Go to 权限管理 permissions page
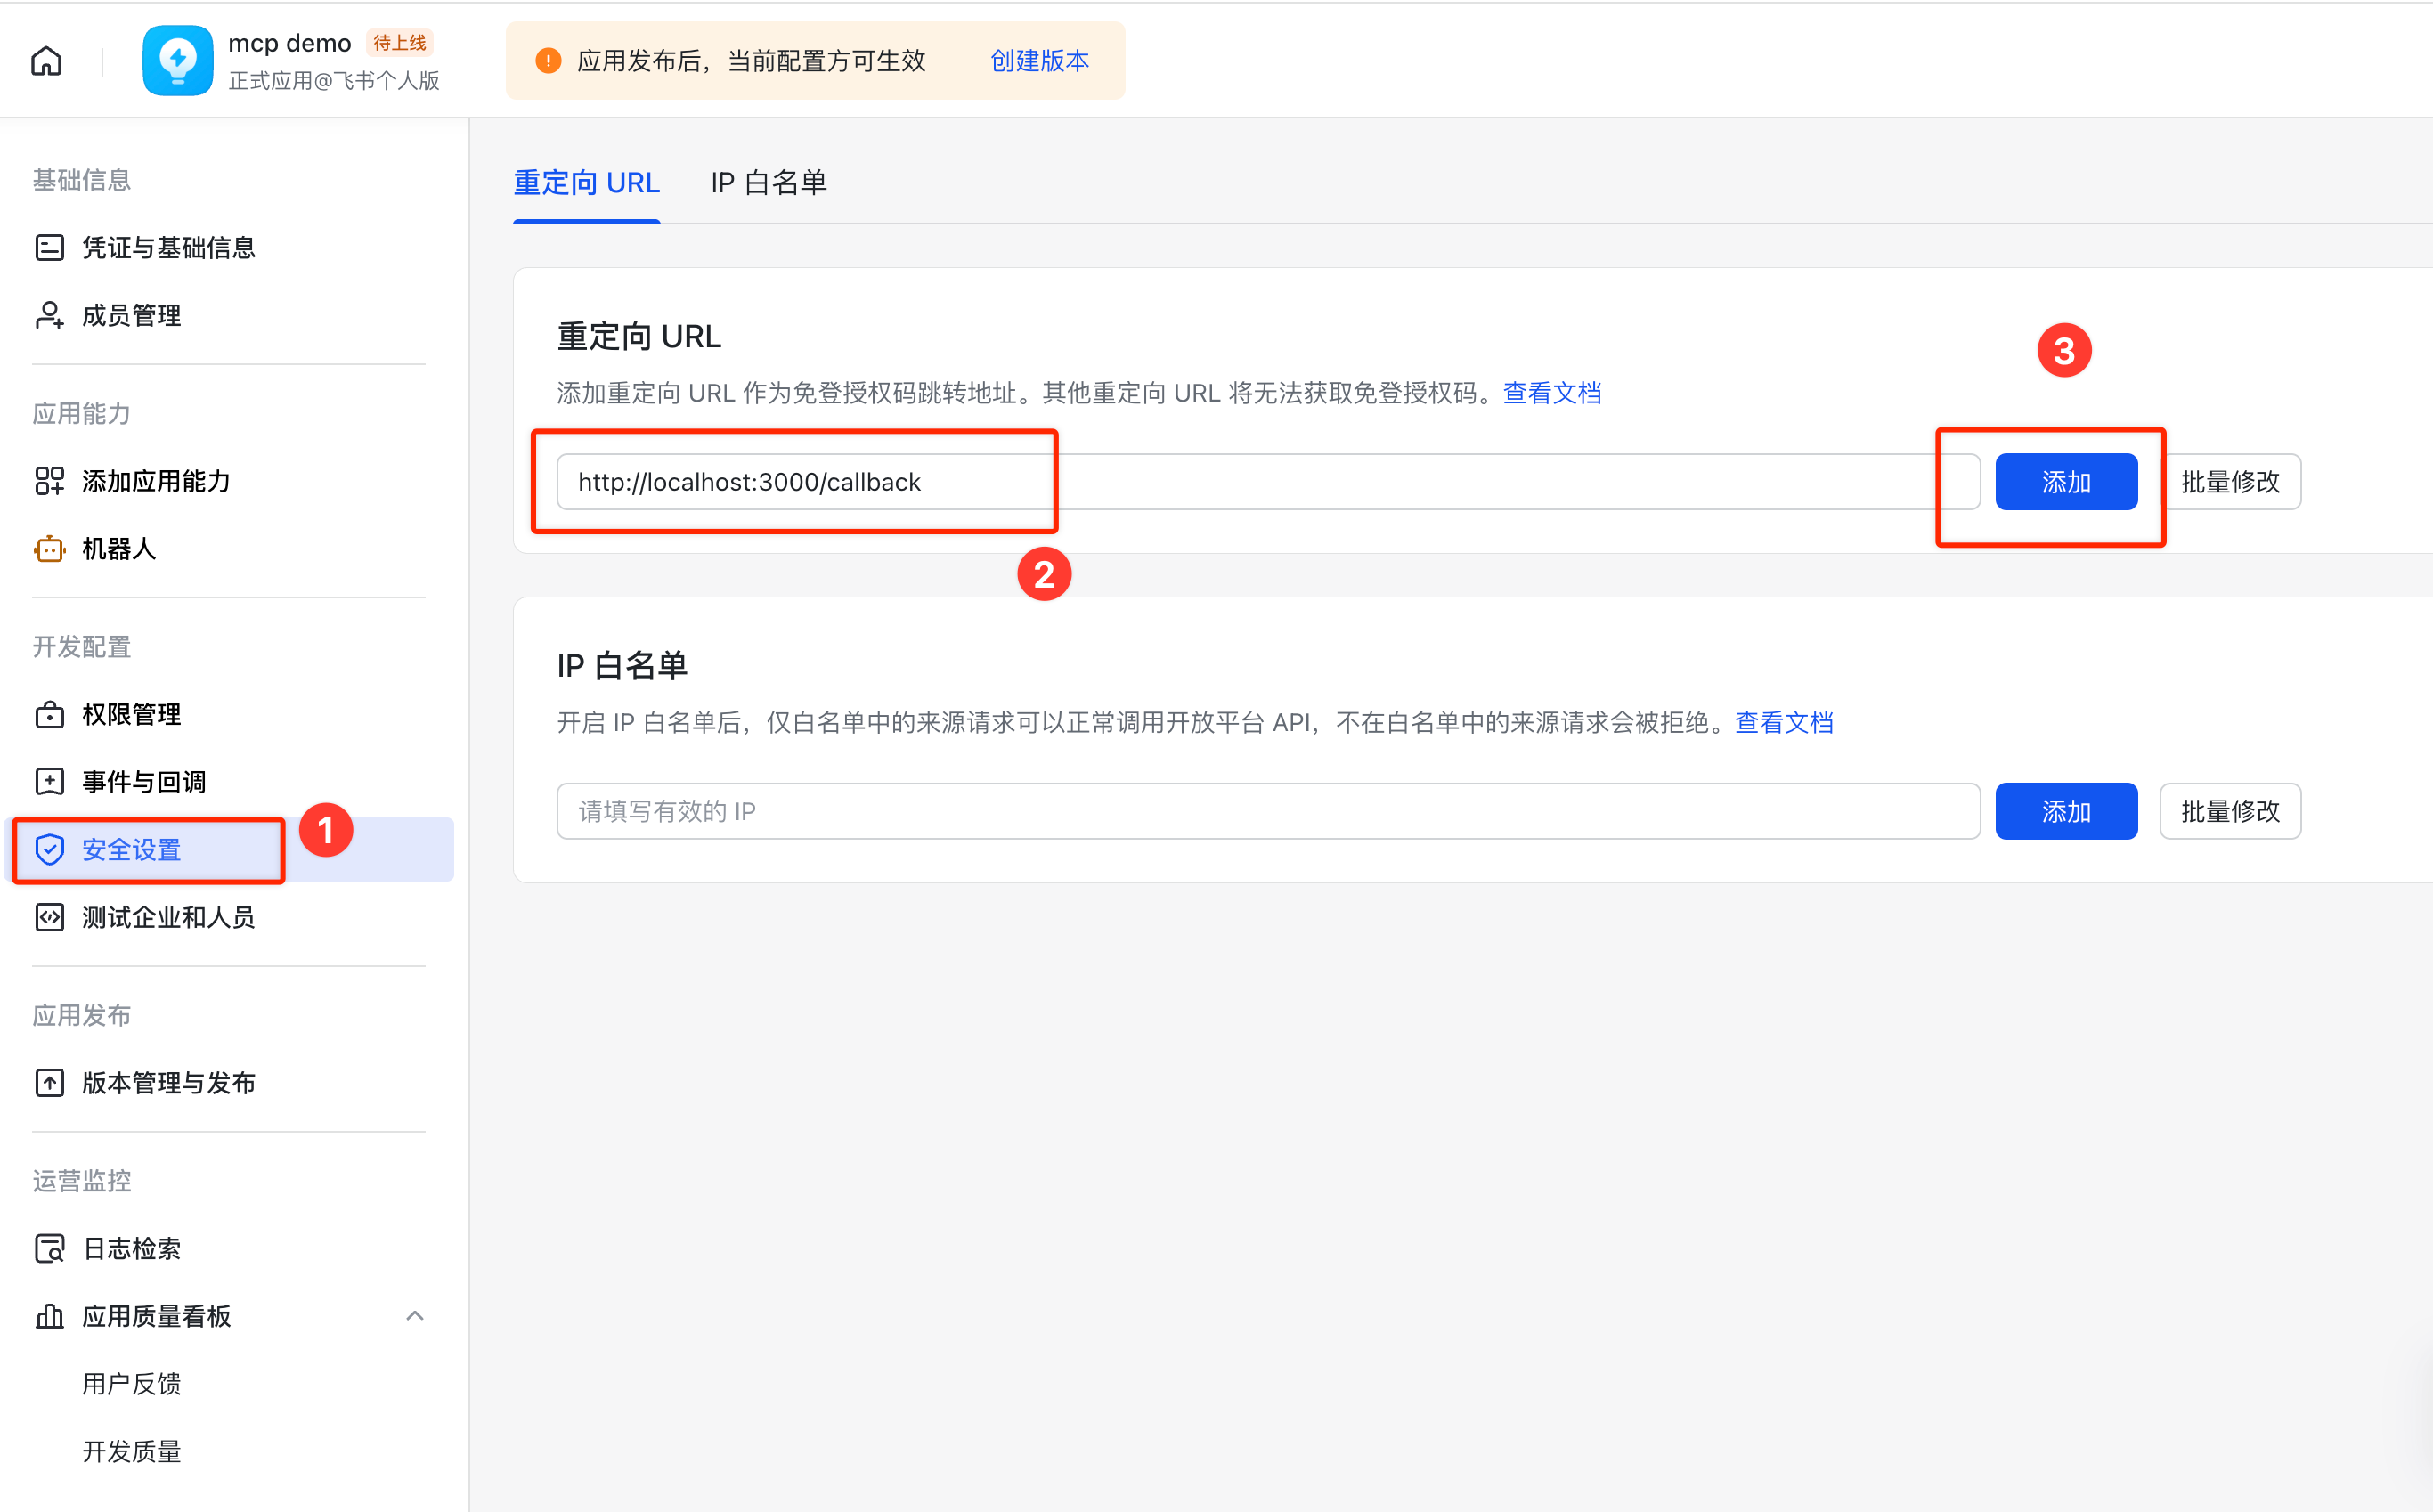The height and width of the screenshot is (1512, 2433). [131, 714]
